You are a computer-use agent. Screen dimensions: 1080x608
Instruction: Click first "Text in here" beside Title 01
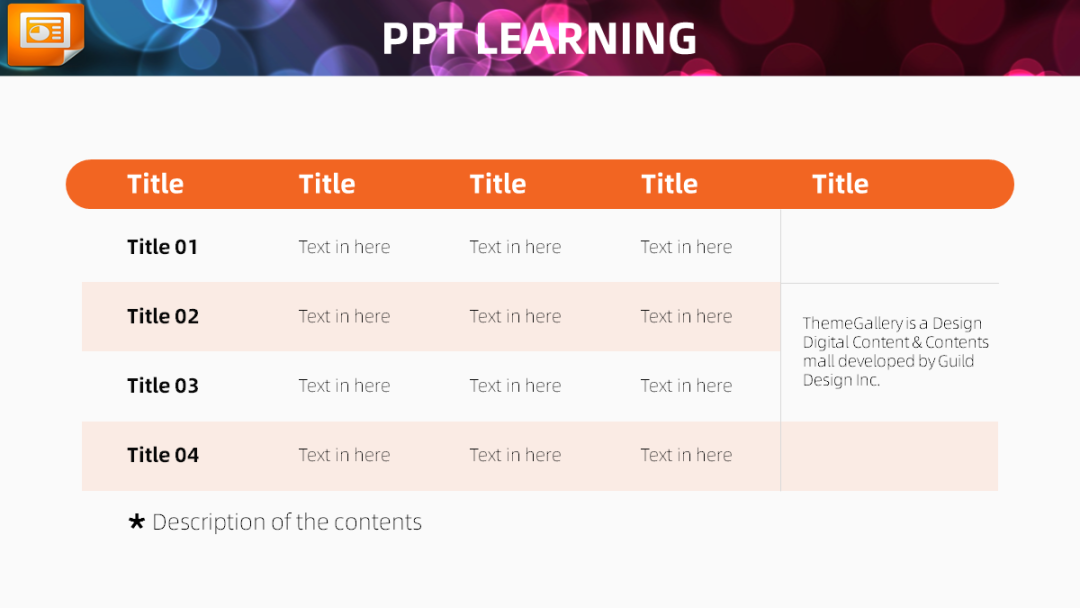click(x=344, y=247)
